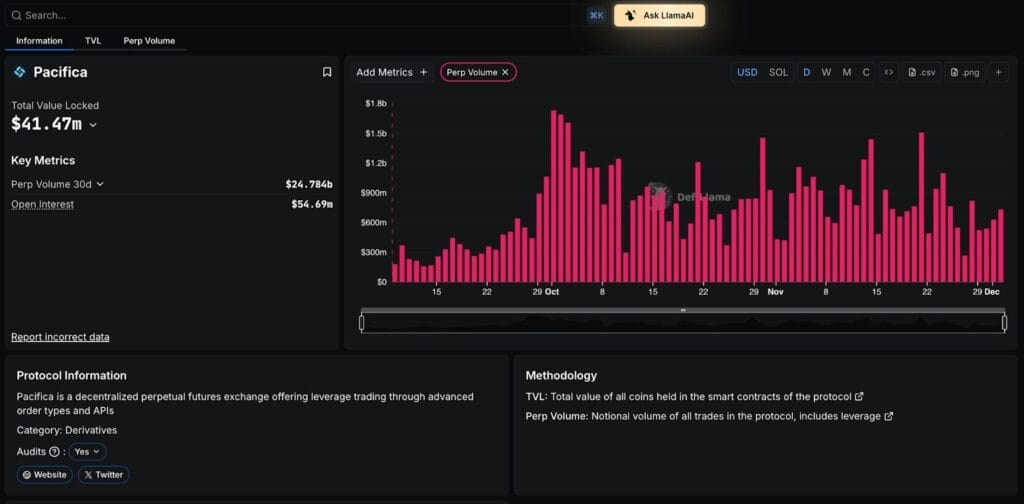
Task: Set chart interval to weekly (W)
Action: [x=826, y=72]
